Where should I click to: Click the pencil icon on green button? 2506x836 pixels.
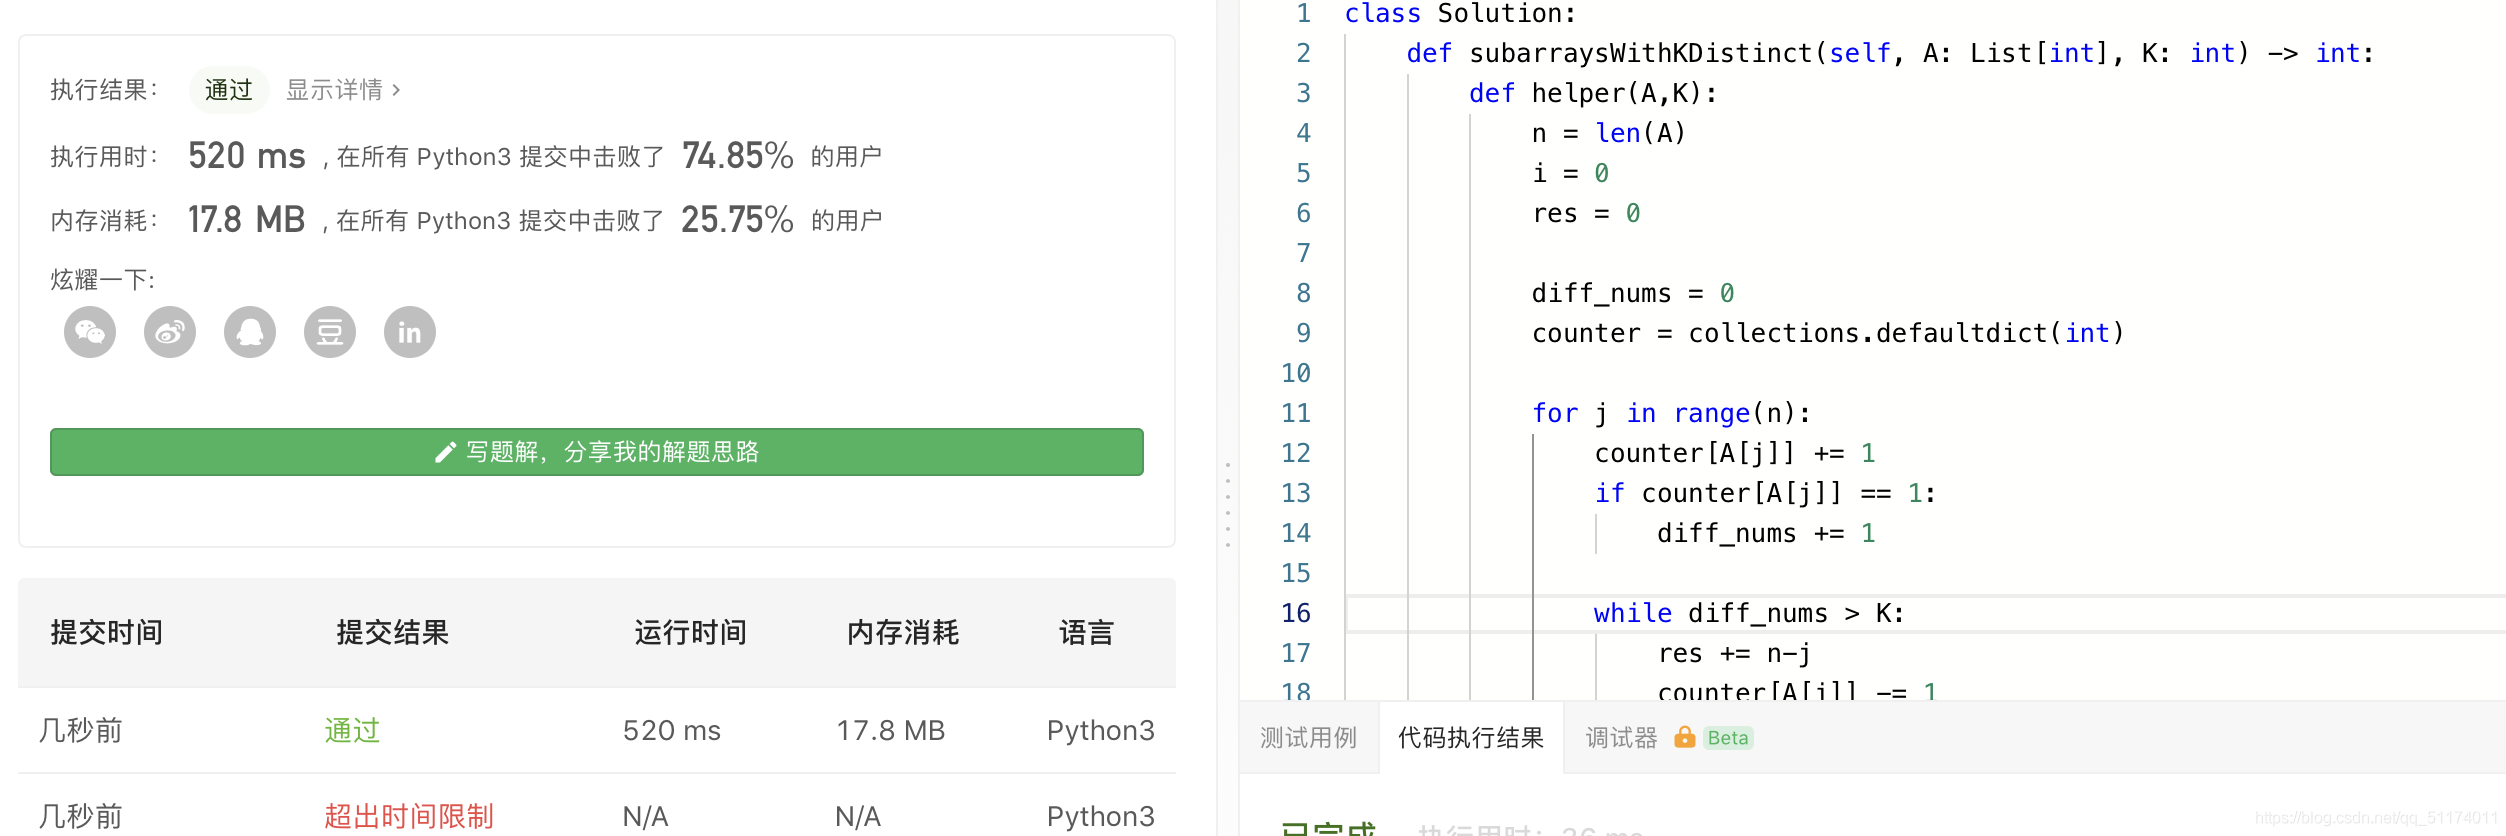445,453
